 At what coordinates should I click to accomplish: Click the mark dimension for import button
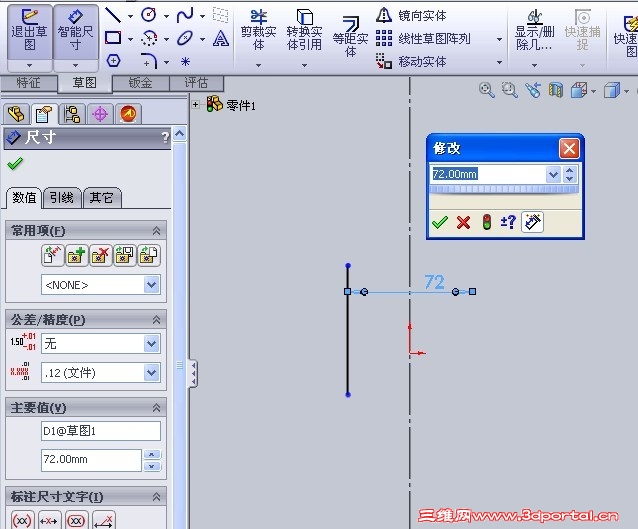tap(532, 222)
